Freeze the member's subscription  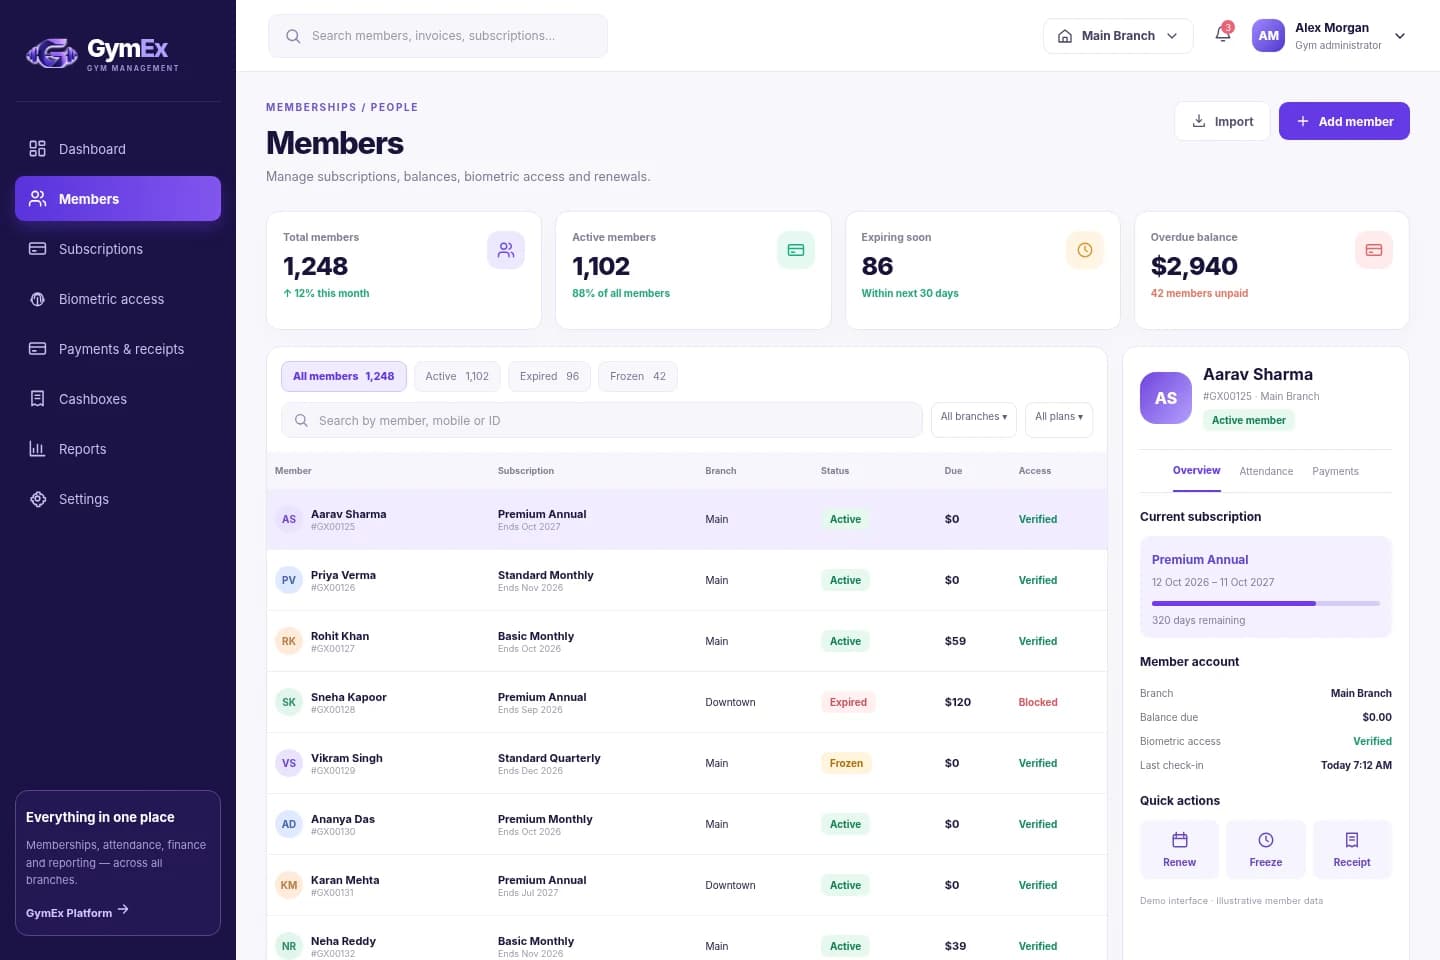click(1266, 850)
